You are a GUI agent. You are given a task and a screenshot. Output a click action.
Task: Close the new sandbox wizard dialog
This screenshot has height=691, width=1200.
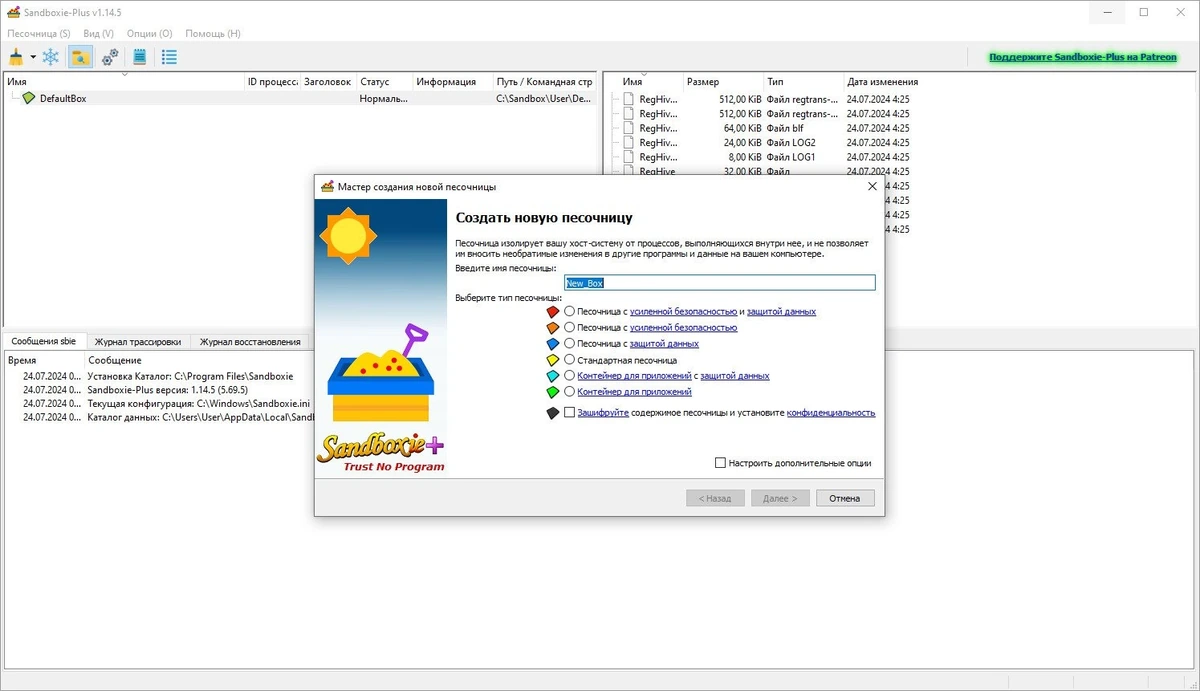click(872, 186)
